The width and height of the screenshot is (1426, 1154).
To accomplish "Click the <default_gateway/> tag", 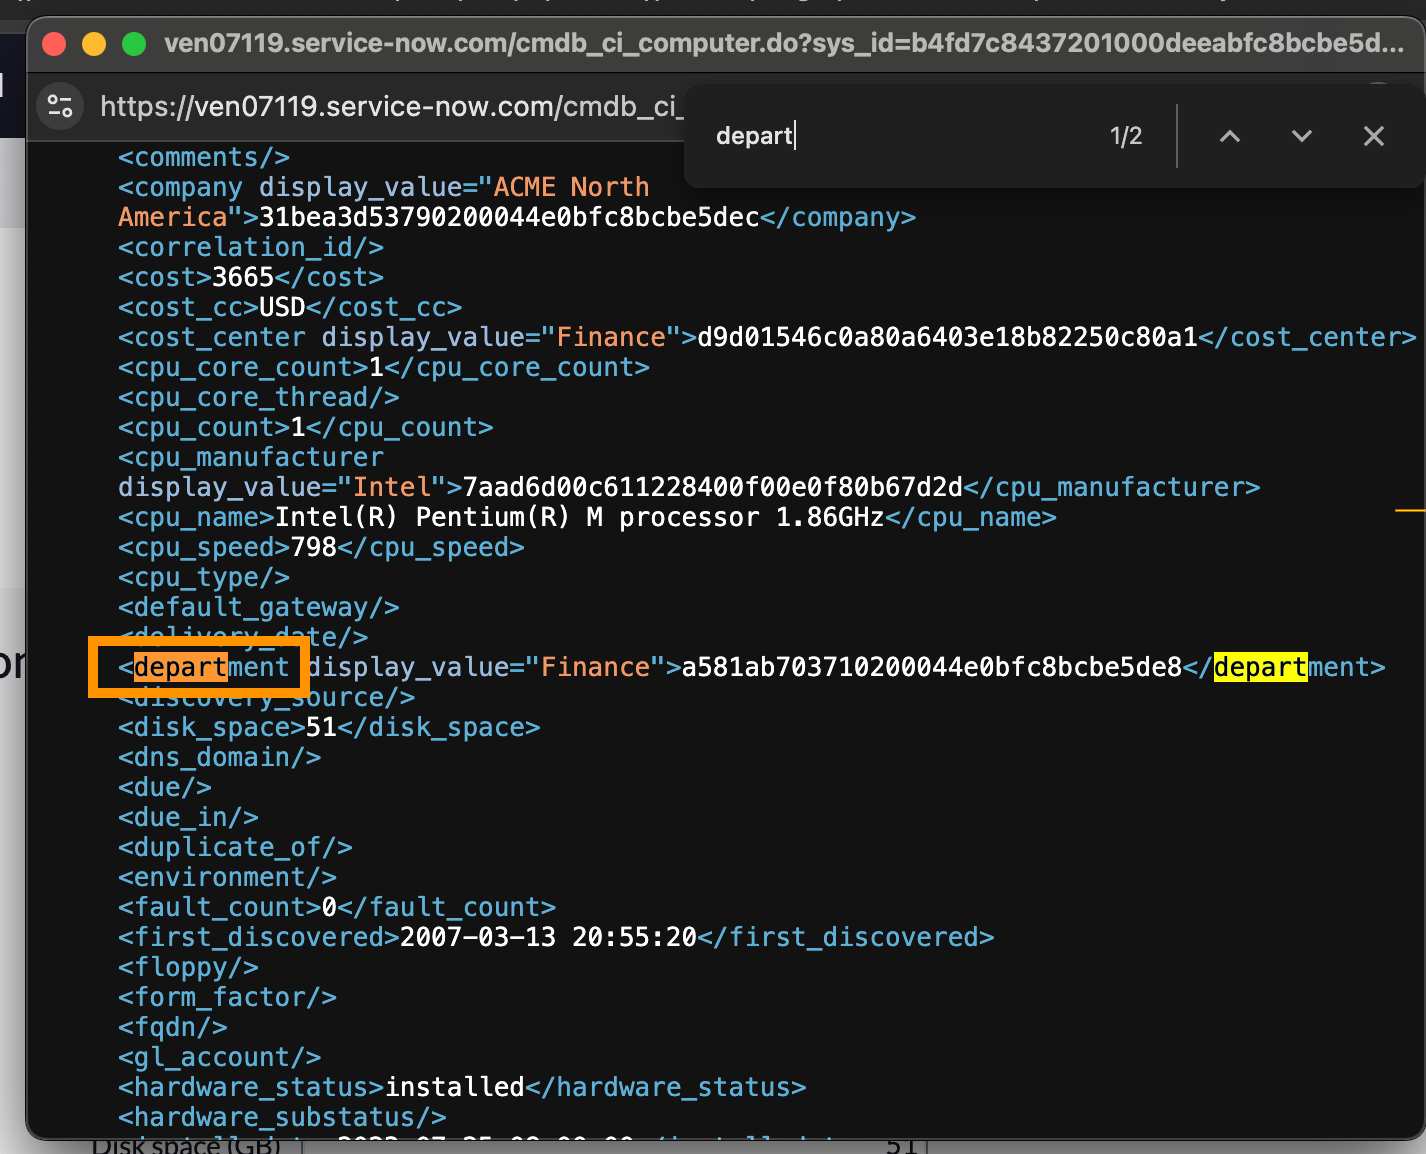I will point(259,607).
